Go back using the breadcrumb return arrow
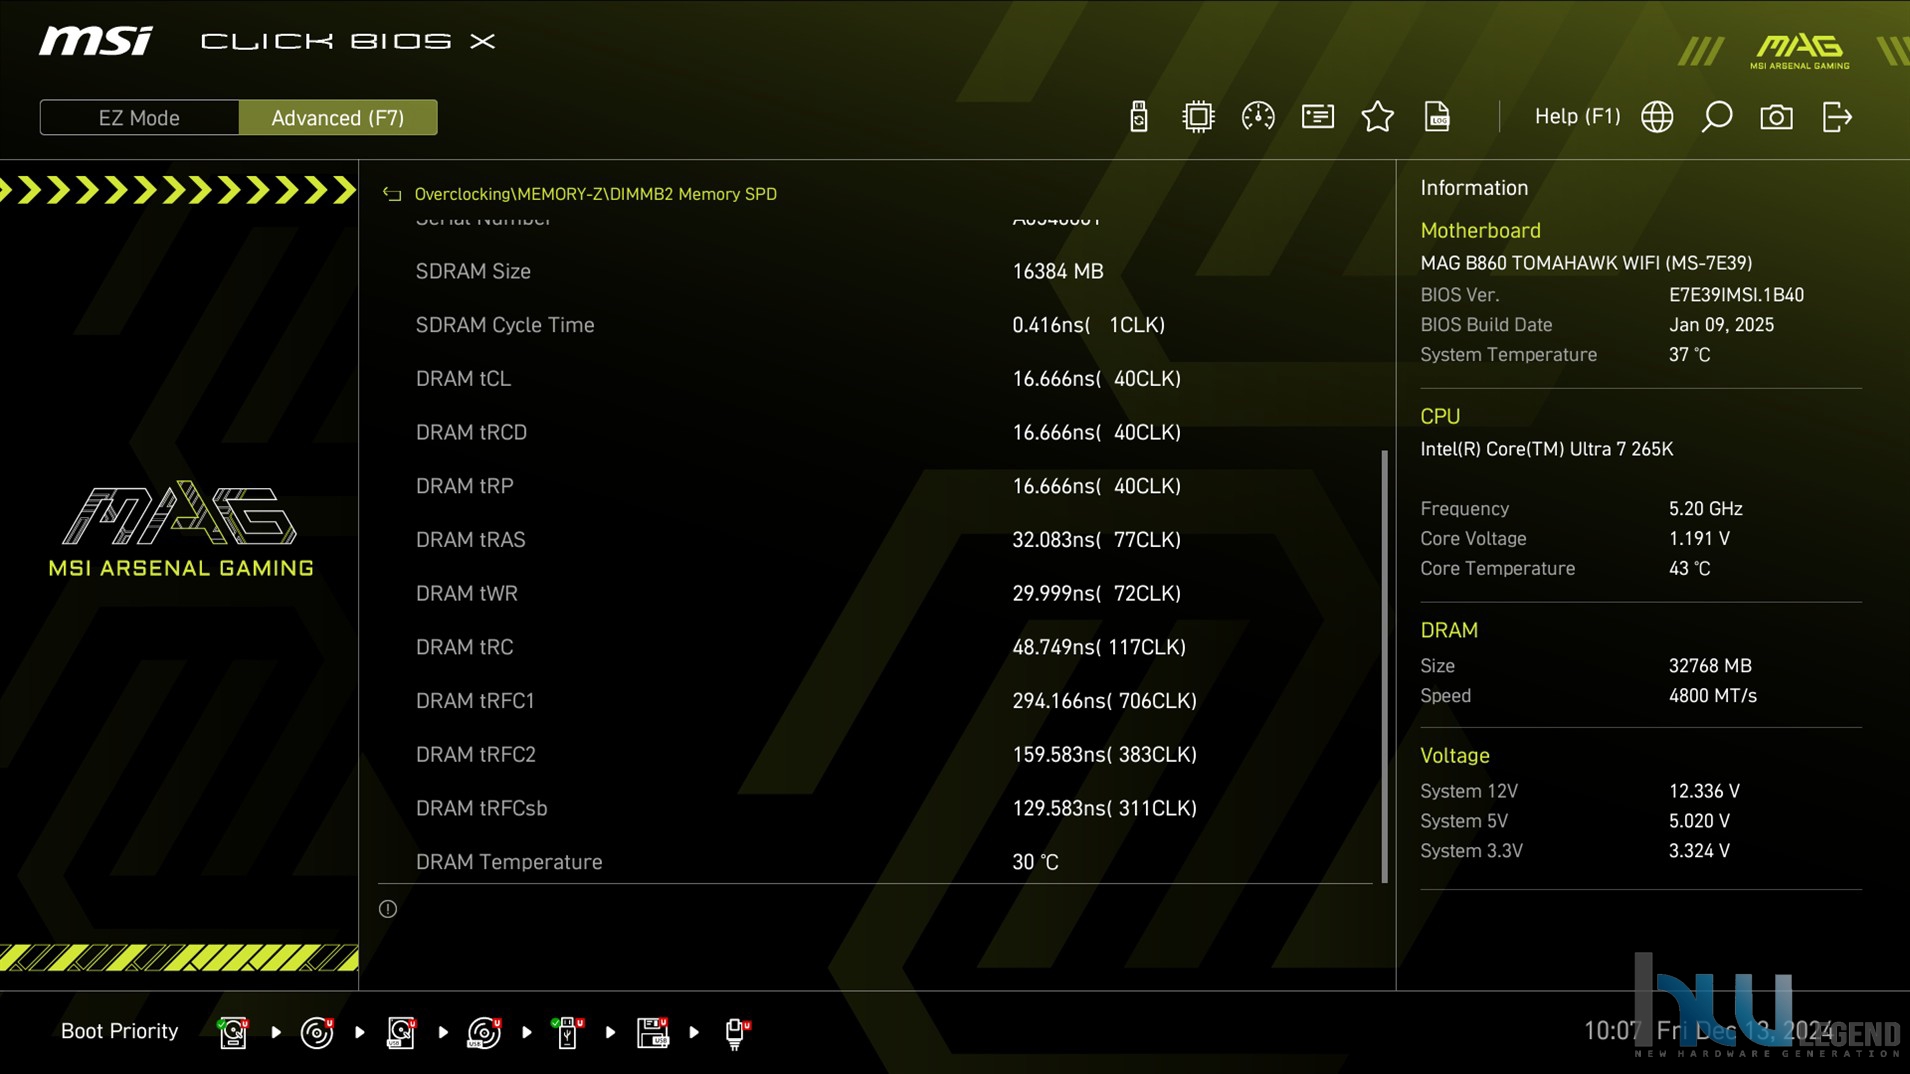 coord(392,194)
